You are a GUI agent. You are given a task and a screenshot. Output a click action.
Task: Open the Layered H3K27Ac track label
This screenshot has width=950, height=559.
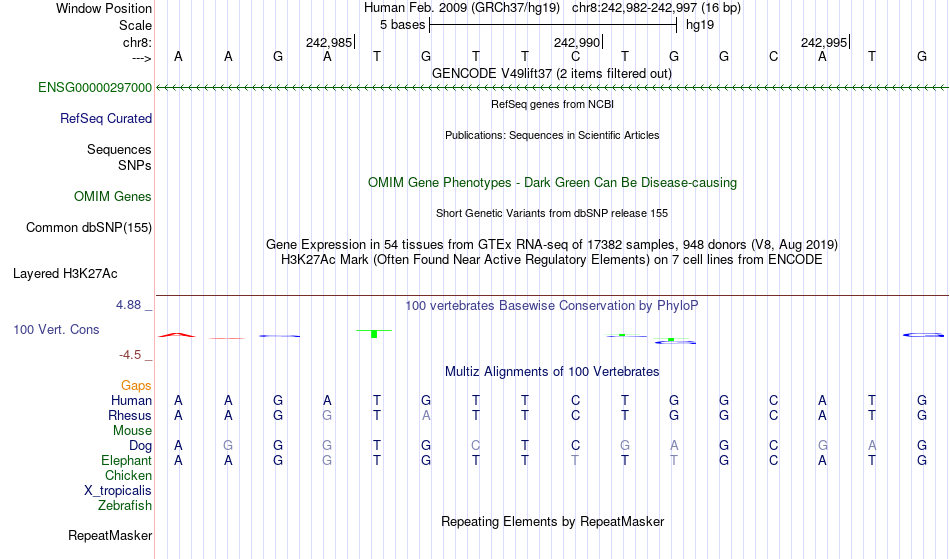click(65, 274)
